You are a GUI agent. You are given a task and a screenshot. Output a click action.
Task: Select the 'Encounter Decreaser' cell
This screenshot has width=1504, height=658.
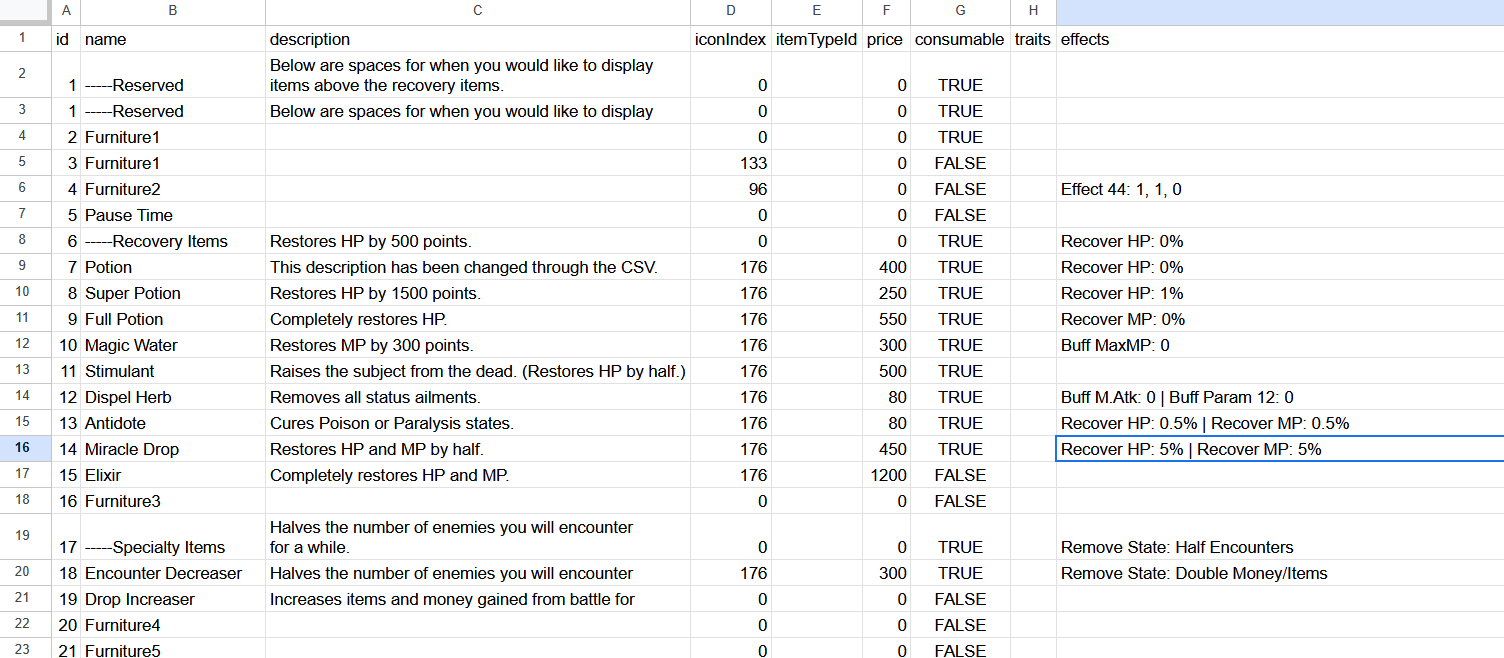pos(173,573)
